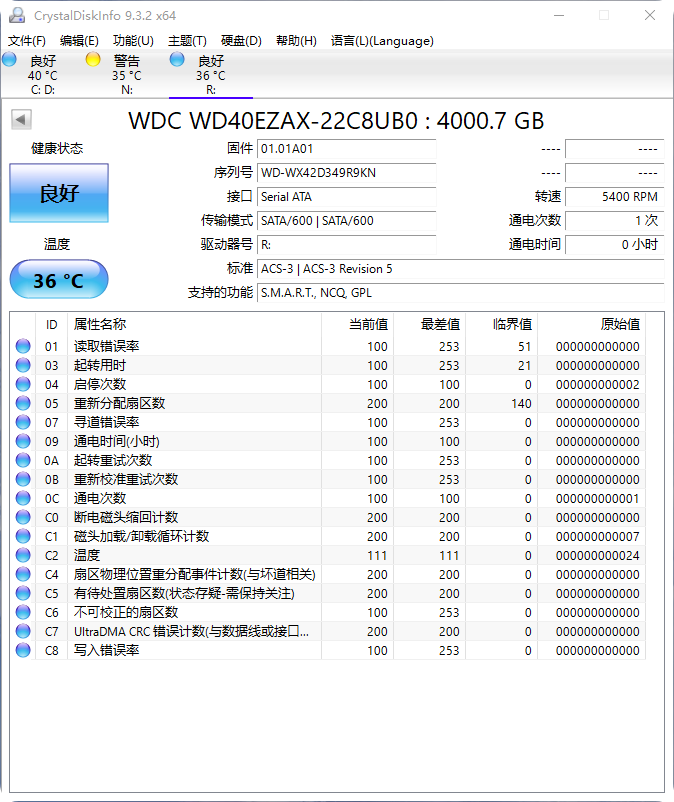The width and height of the screenshot is (674, 802).
Task: Click status orb of attribute 07 寻道错误率
Action: 23,422
